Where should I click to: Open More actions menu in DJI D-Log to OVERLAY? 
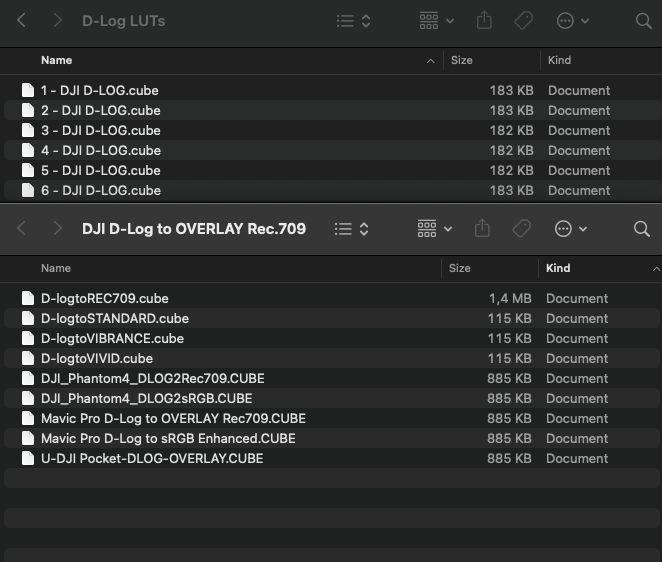(571, 229)
